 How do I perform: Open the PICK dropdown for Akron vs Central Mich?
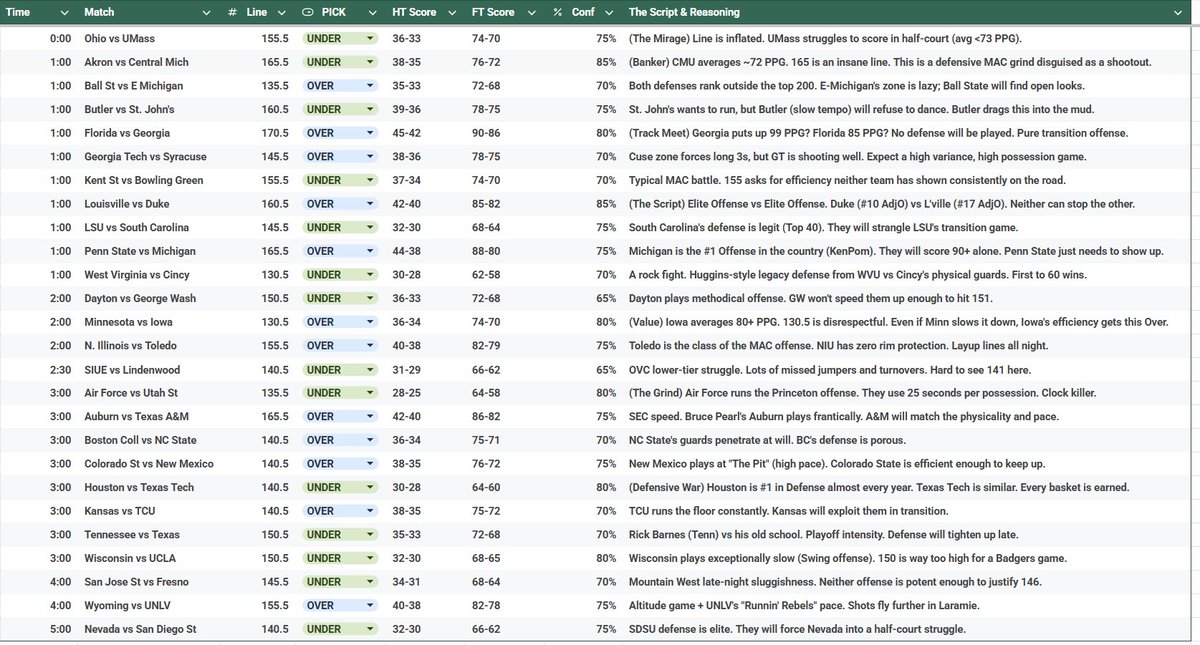pyautogui.click(x=370, y=62)
